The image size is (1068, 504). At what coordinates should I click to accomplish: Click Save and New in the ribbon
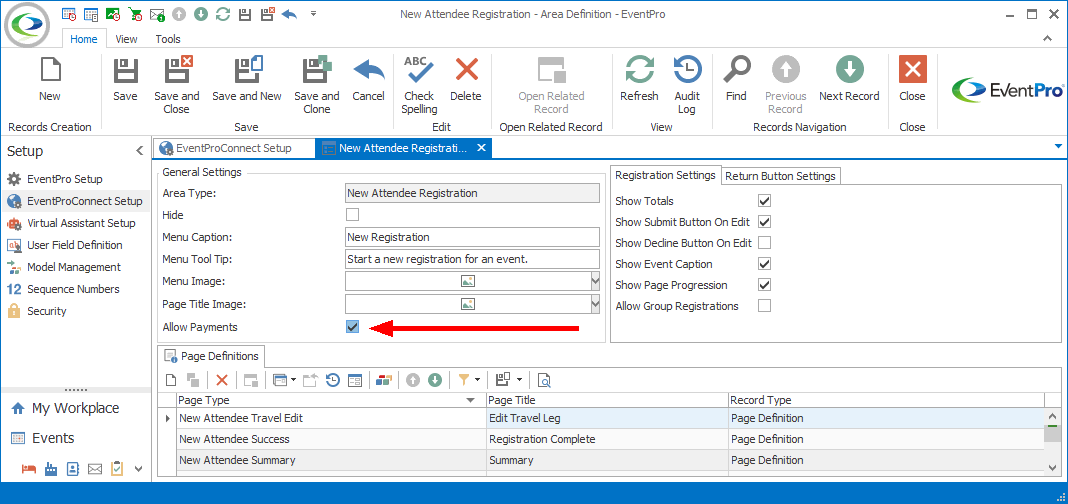tap(247, 80)
